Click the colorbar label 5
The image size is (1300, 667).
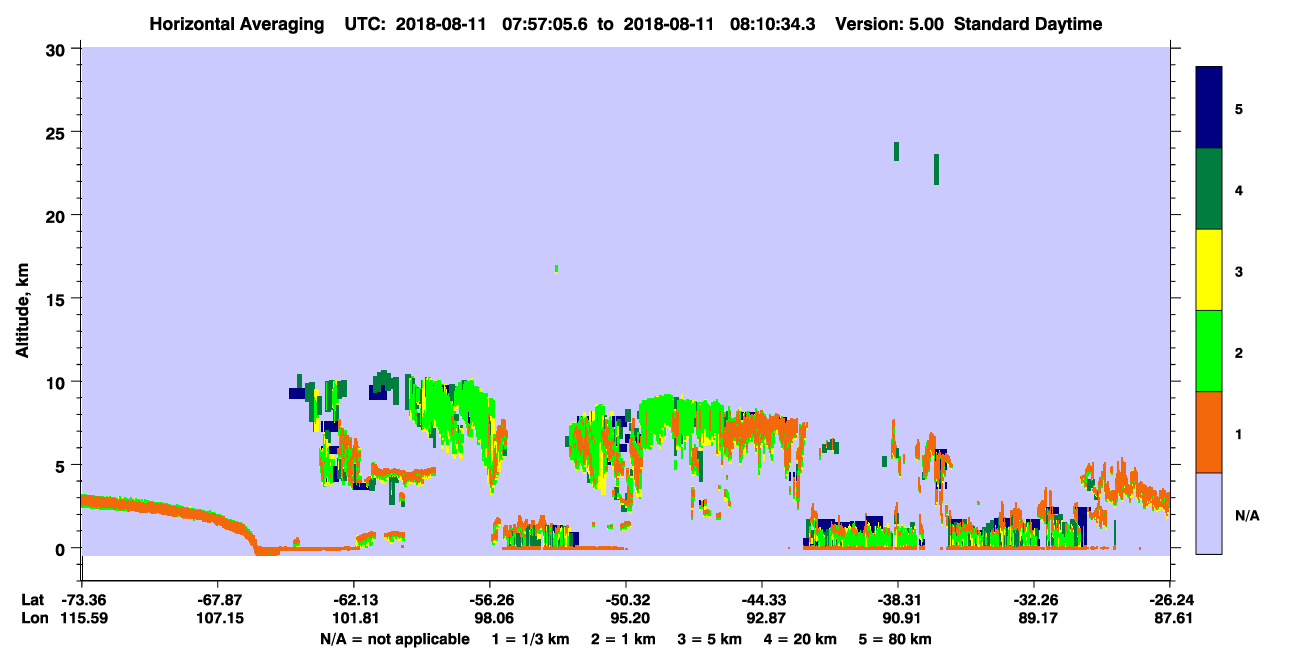coord(1239,108)
